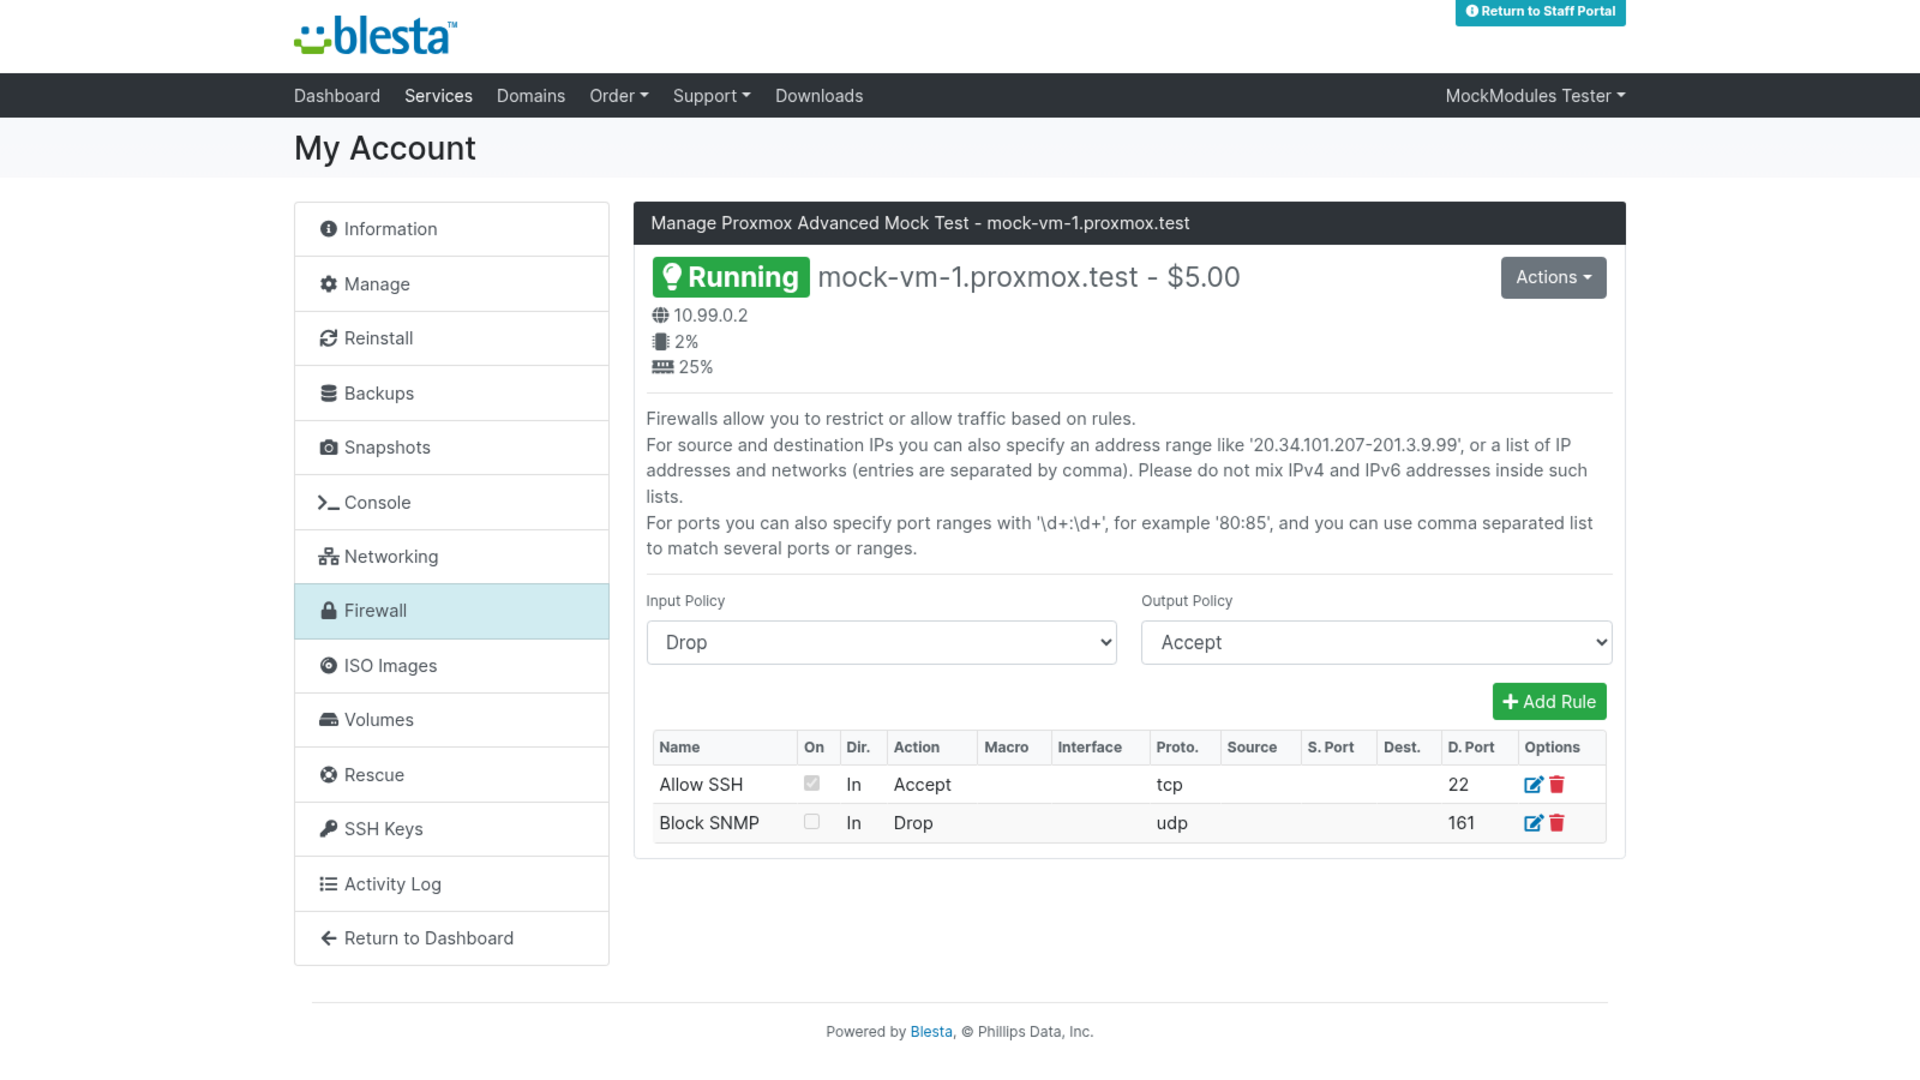1920x1080 pixels.
Task: Click the ISO Images disc icon
Action: [328, 666]
